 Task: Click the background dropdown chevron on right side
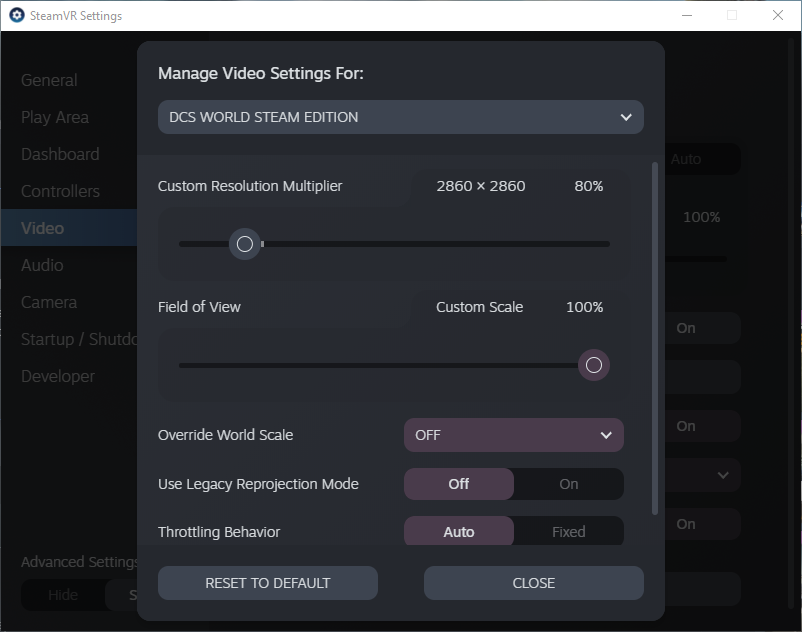pyautogui.click(x=723, y=475)
